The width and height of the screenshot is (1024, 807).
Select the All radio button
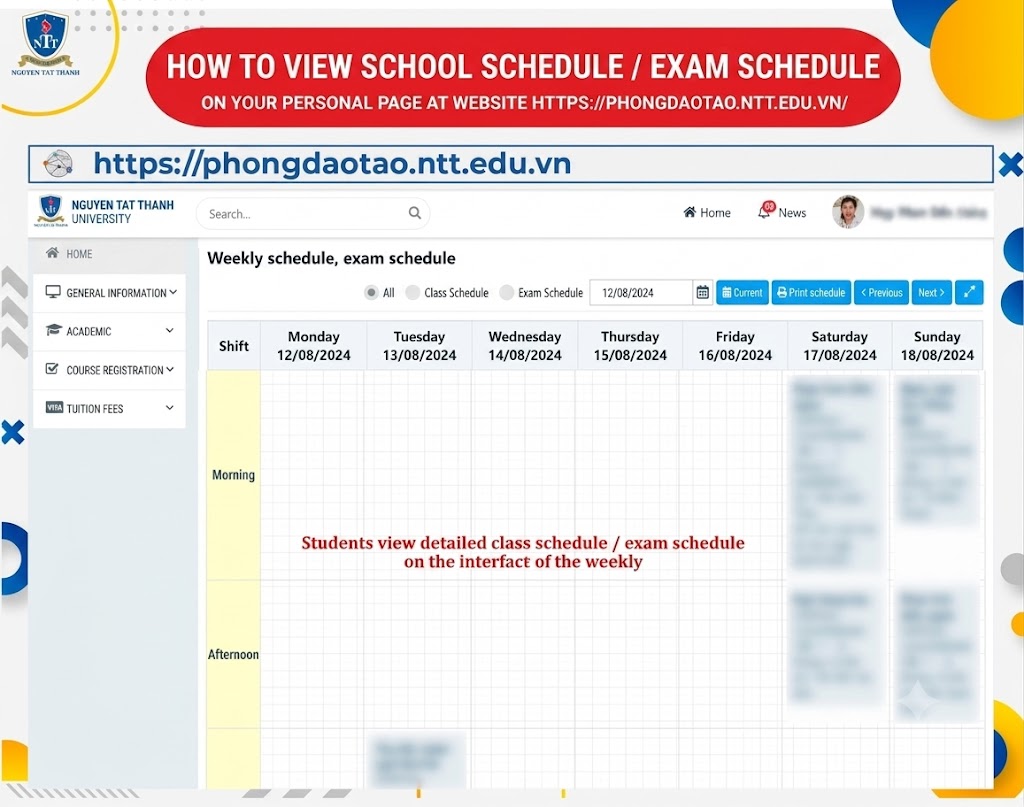point(371,293)
